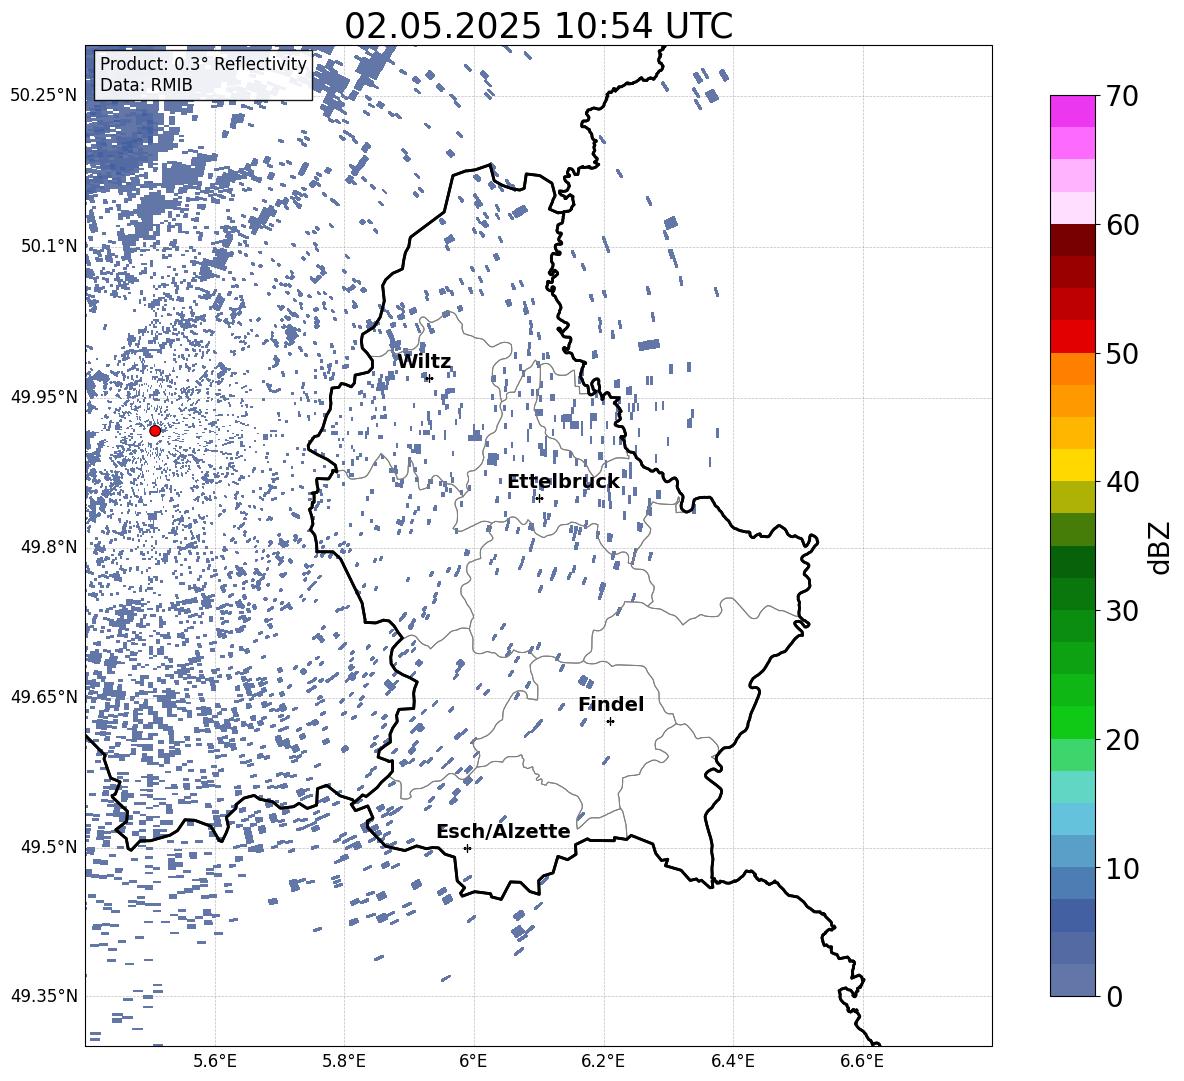Click the light blue color just above 10 dBZ
This screenshot has height=1081, width=1184.
[1072, 851]
